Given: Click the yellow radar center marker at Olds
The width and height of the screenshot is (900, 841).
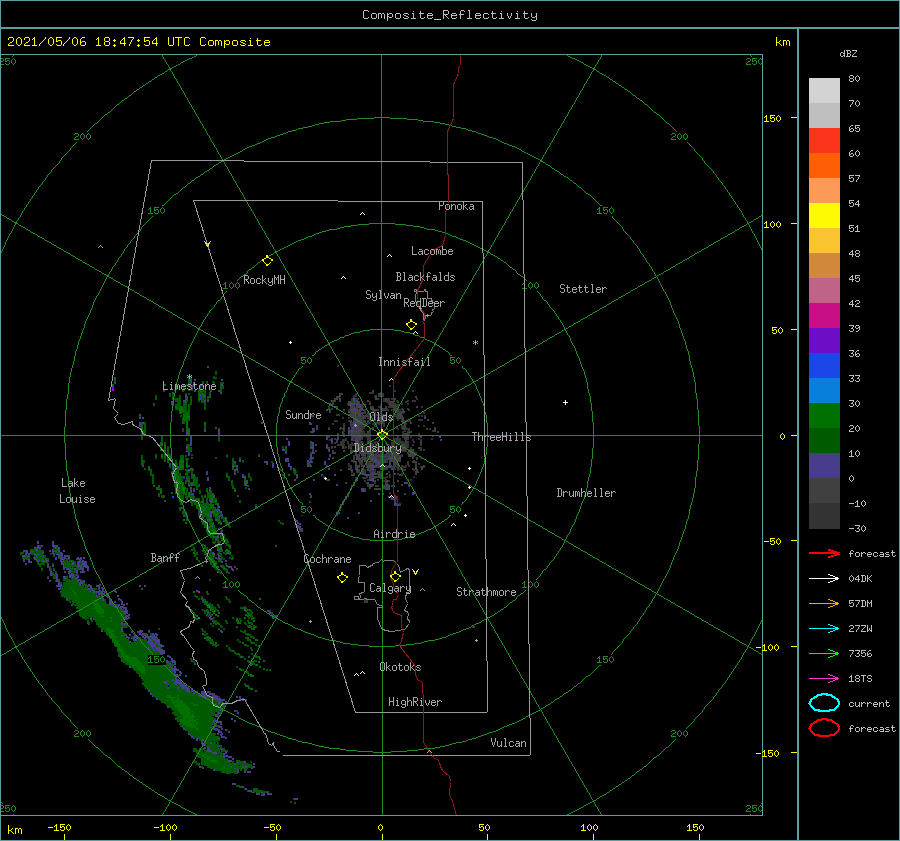Looking at the screenshot, I should pos(382,435).
